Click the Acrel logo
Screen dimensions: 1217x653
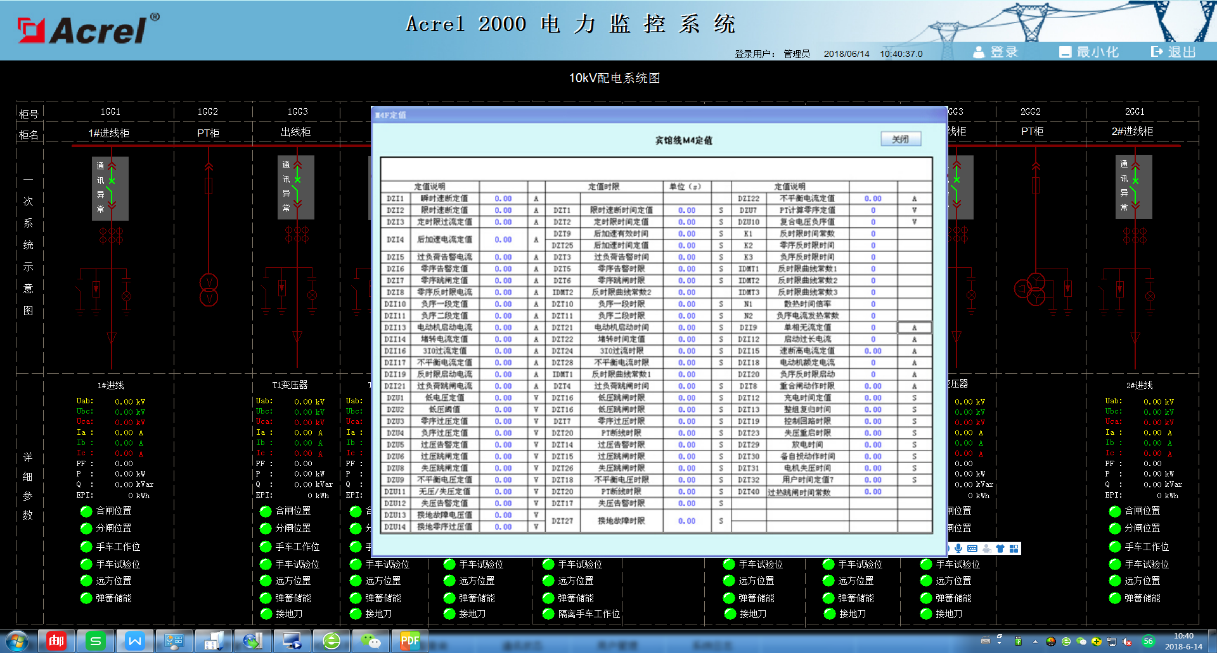pyautogui.click(x=86, y=30)
